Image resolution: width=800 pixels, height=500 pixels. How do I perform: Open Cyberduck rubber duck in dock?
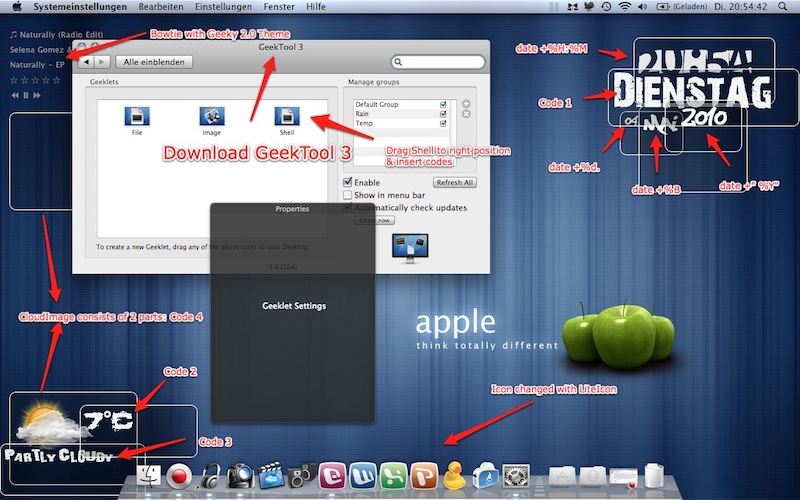point(454,476)
